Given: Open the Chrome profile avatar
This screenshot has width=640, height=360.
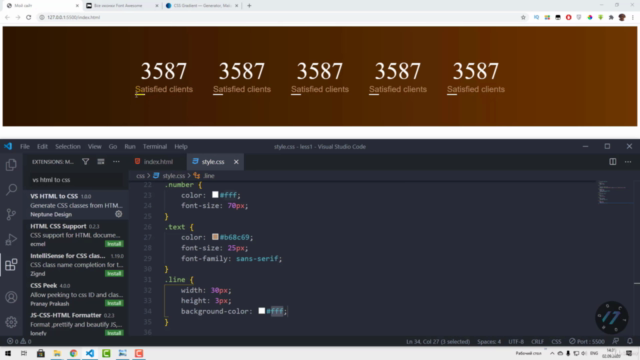Looking at the screenshot, I should coord(622,18).
